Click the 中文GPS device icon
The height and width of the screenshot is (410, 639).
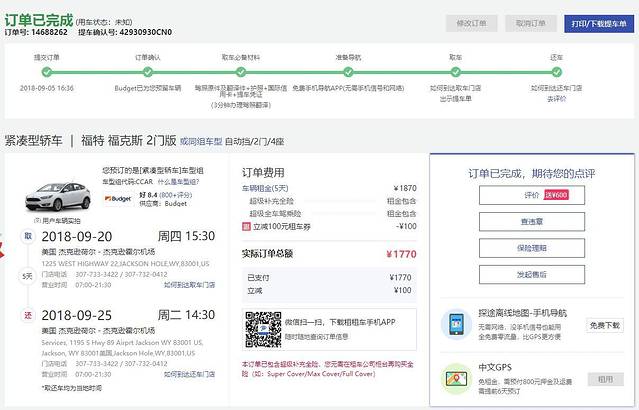456,379
